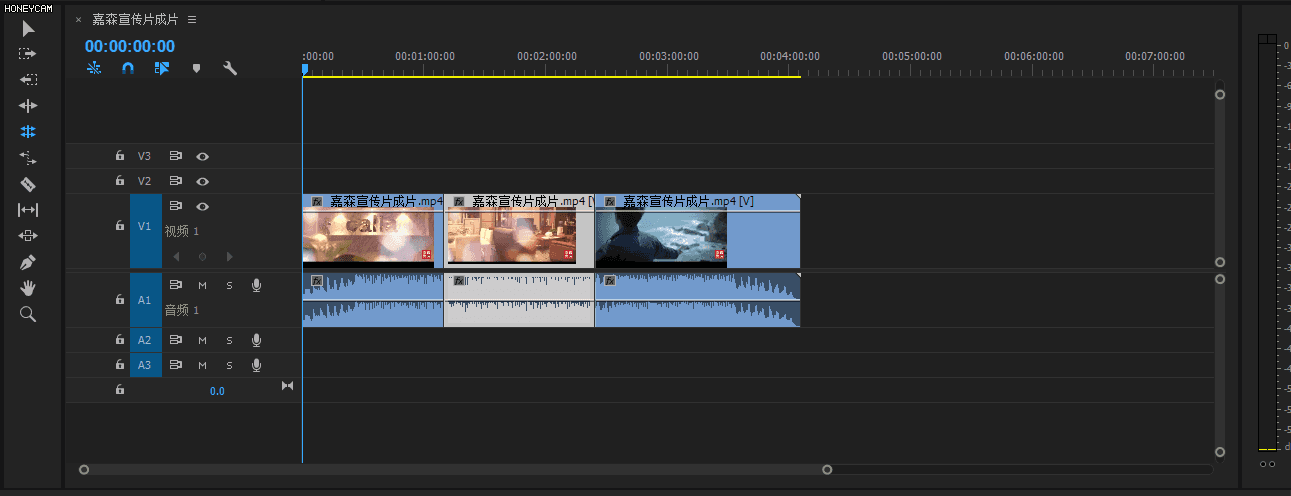Toggle Snap magnet in timeline
This screenshot has width=1291, height=496.
tap(128, 68)
